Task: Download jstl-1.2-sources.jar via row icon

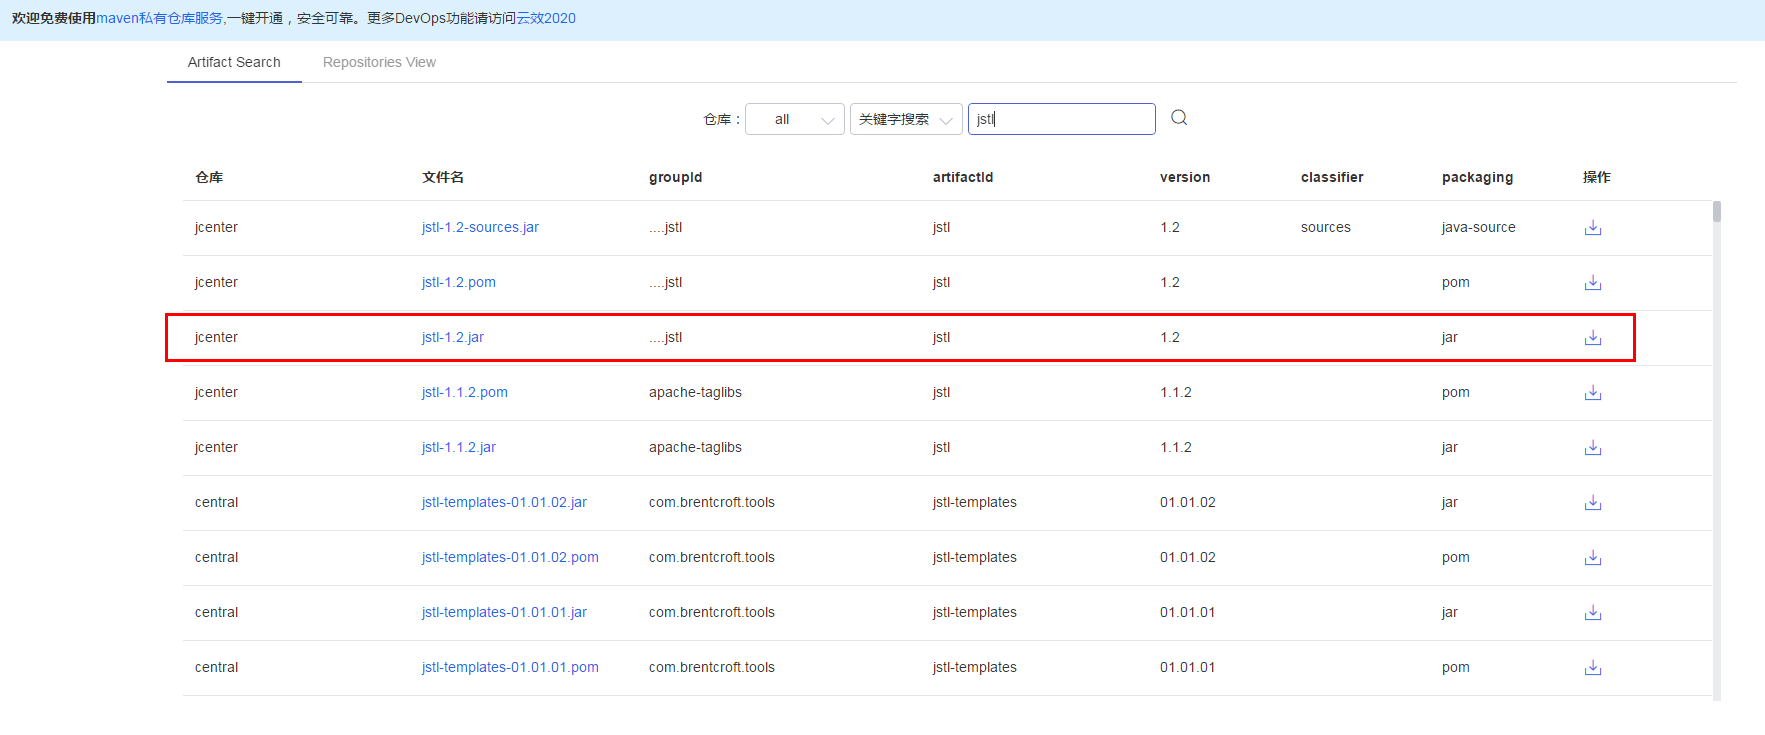Action: pos(1593,228)
